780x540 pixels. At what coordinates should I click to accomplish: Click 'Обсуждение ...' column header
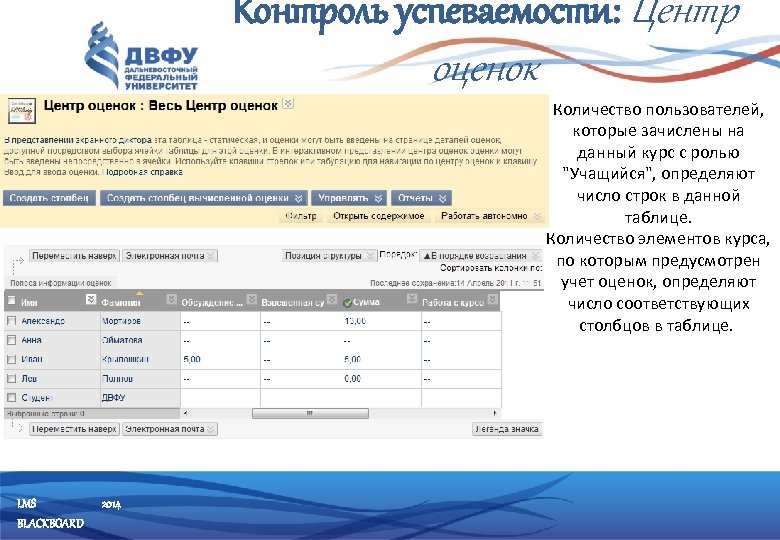212,302
